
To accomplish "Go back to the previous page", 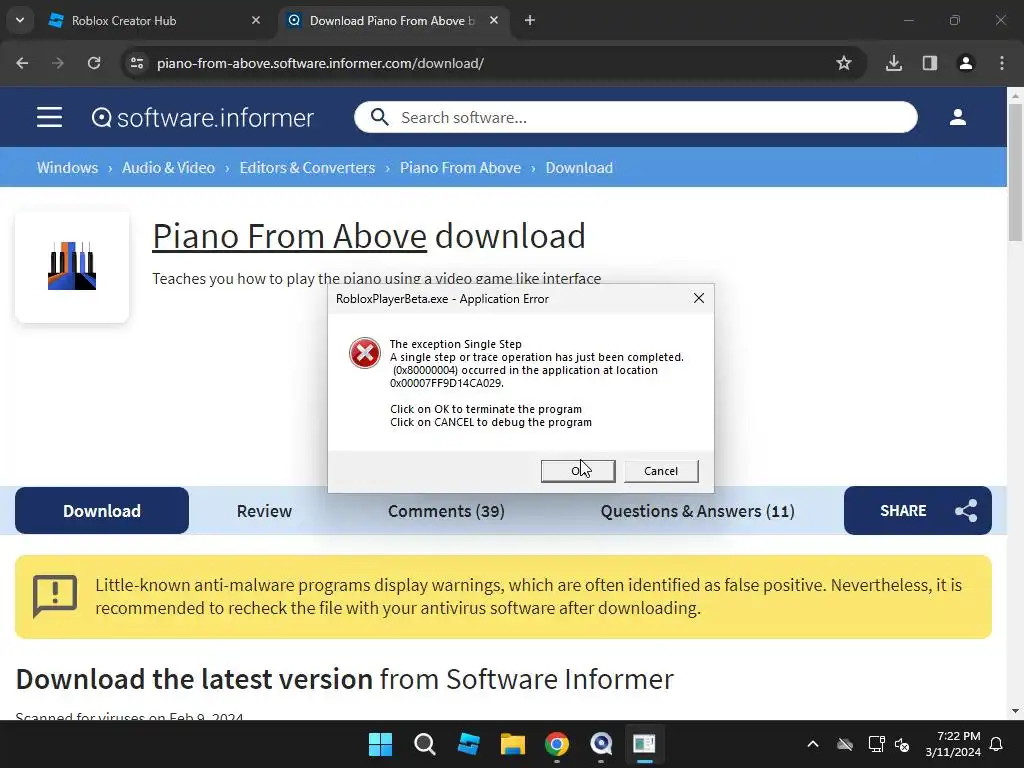I will [x=22, y=63].
